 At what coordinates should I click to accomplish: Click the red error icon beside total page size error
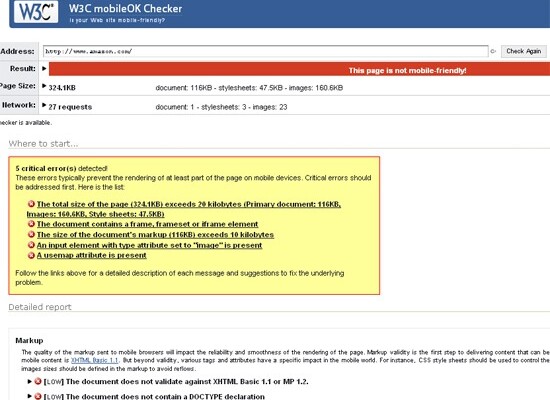[31, 204]
